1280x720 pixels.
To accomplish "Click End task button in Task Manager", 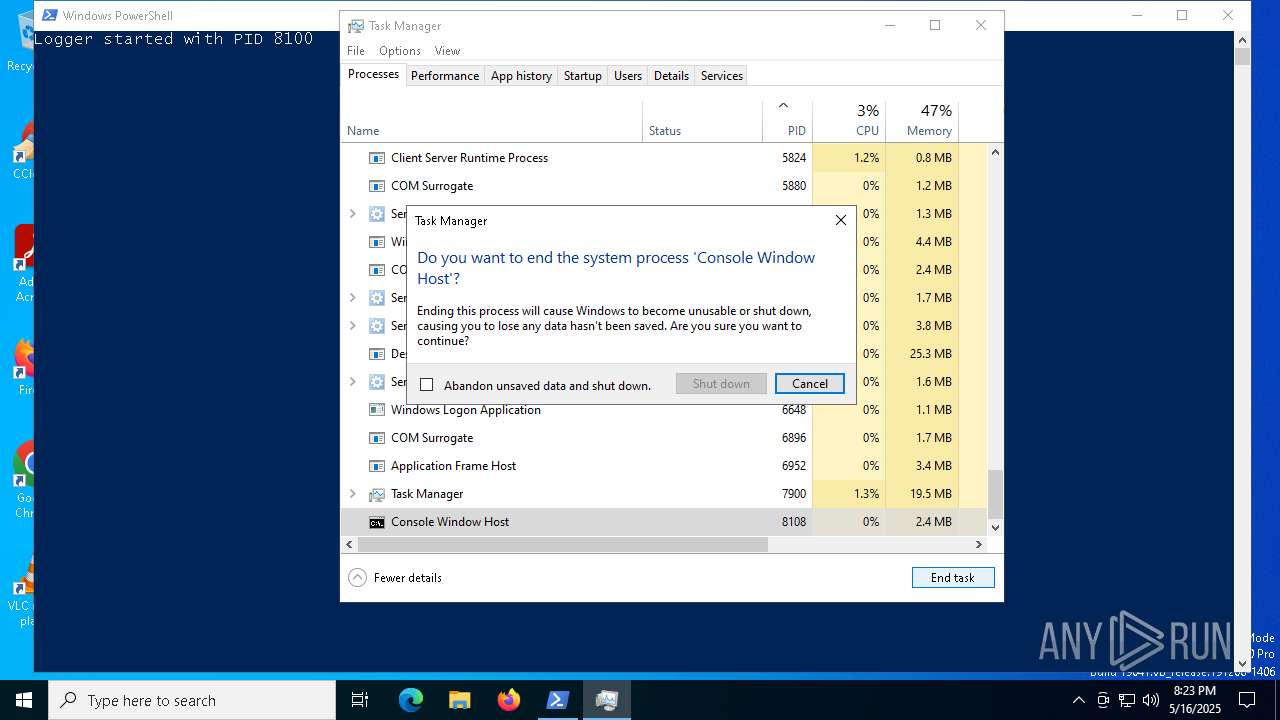I will click(953, 578).
